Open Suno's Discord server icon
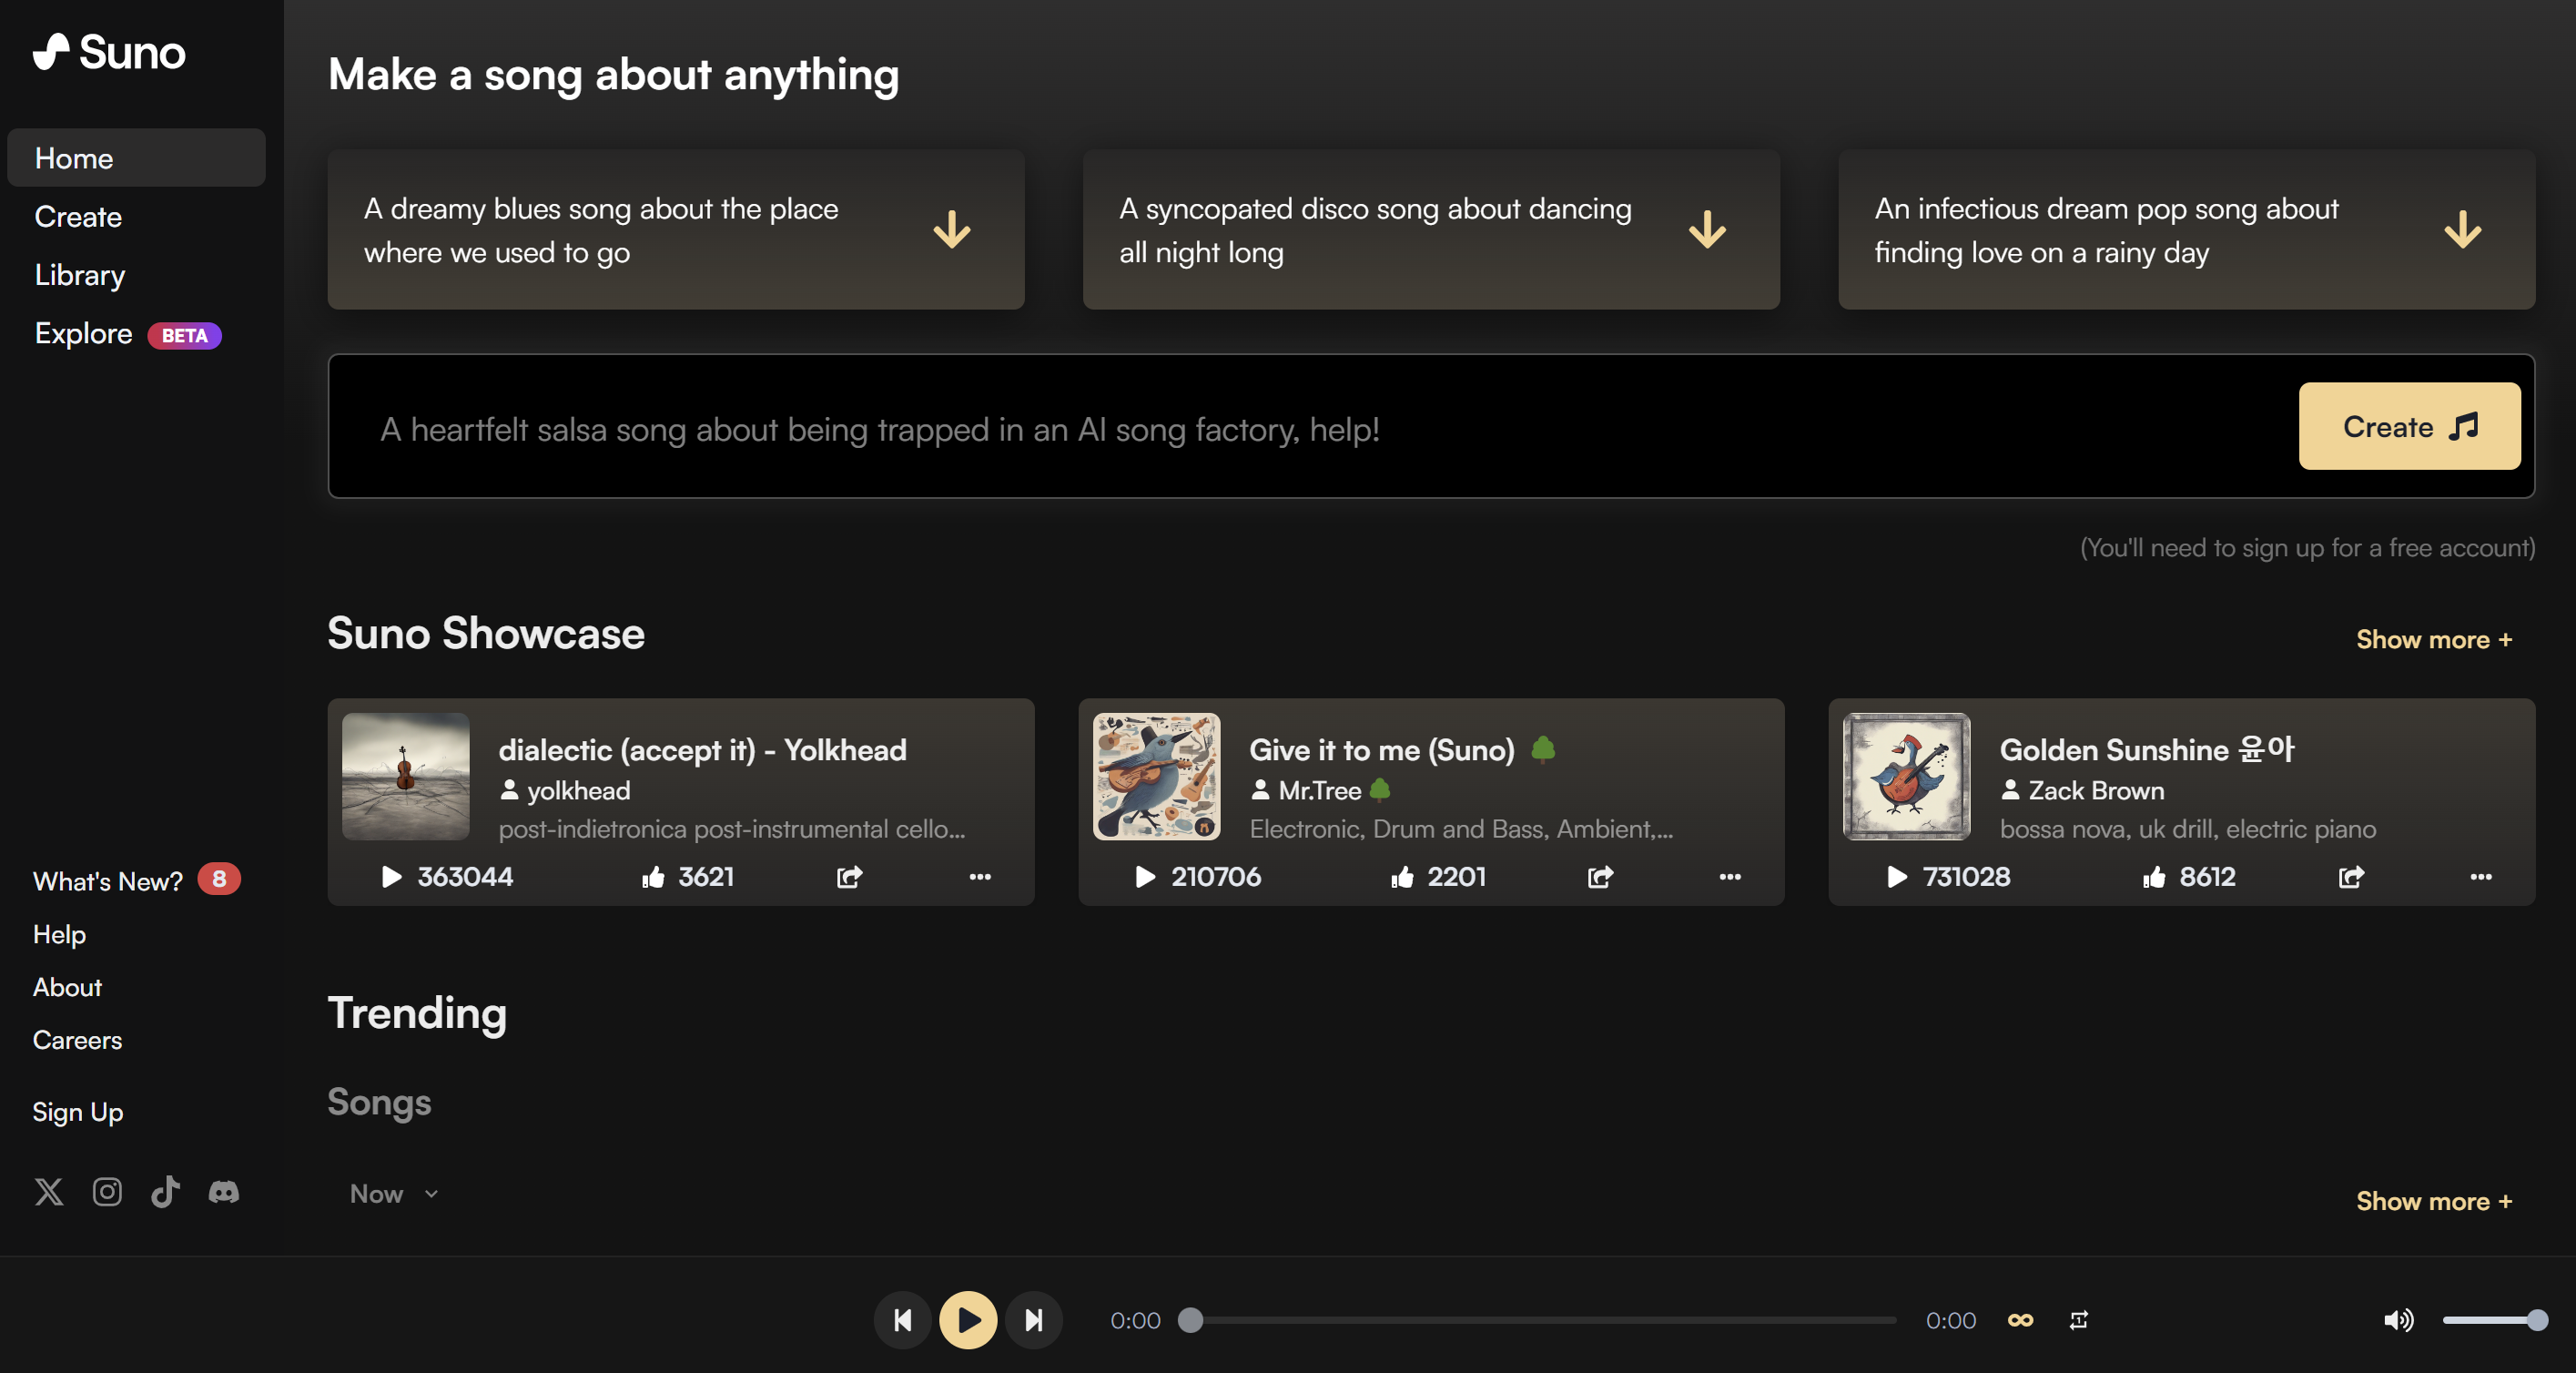The image size is (2576, 1373). 223,1191
